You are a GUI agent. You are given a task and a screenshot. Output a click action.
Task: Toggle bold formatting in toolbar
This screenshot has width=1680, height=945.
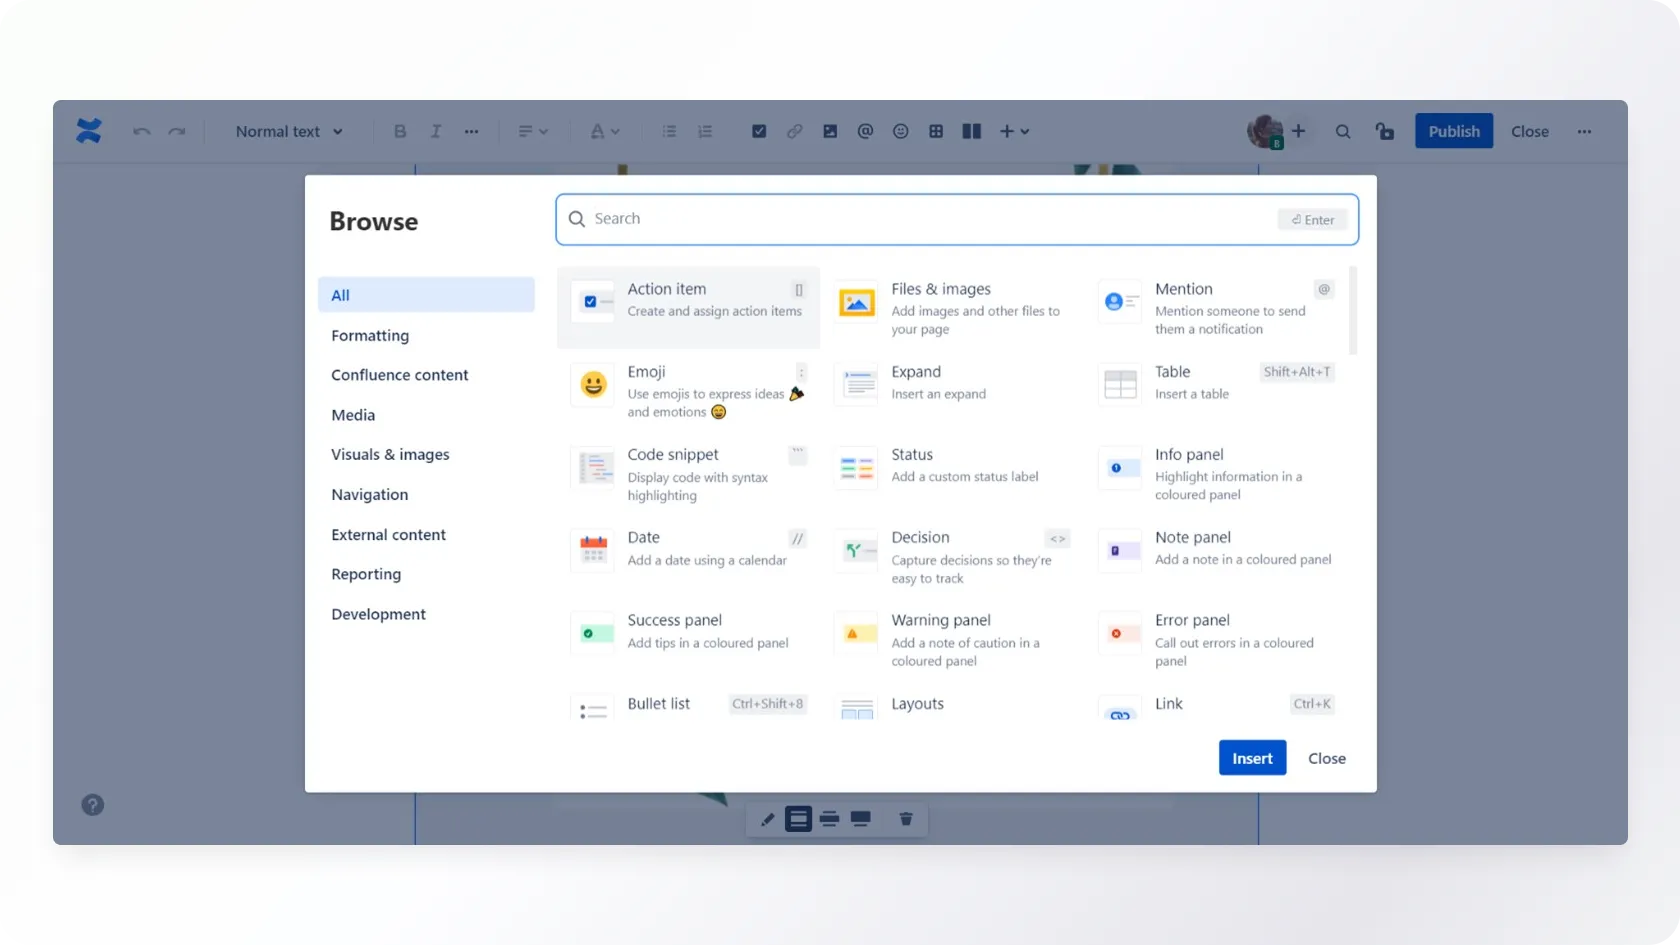pyautogui.click(x=400, y=131)
